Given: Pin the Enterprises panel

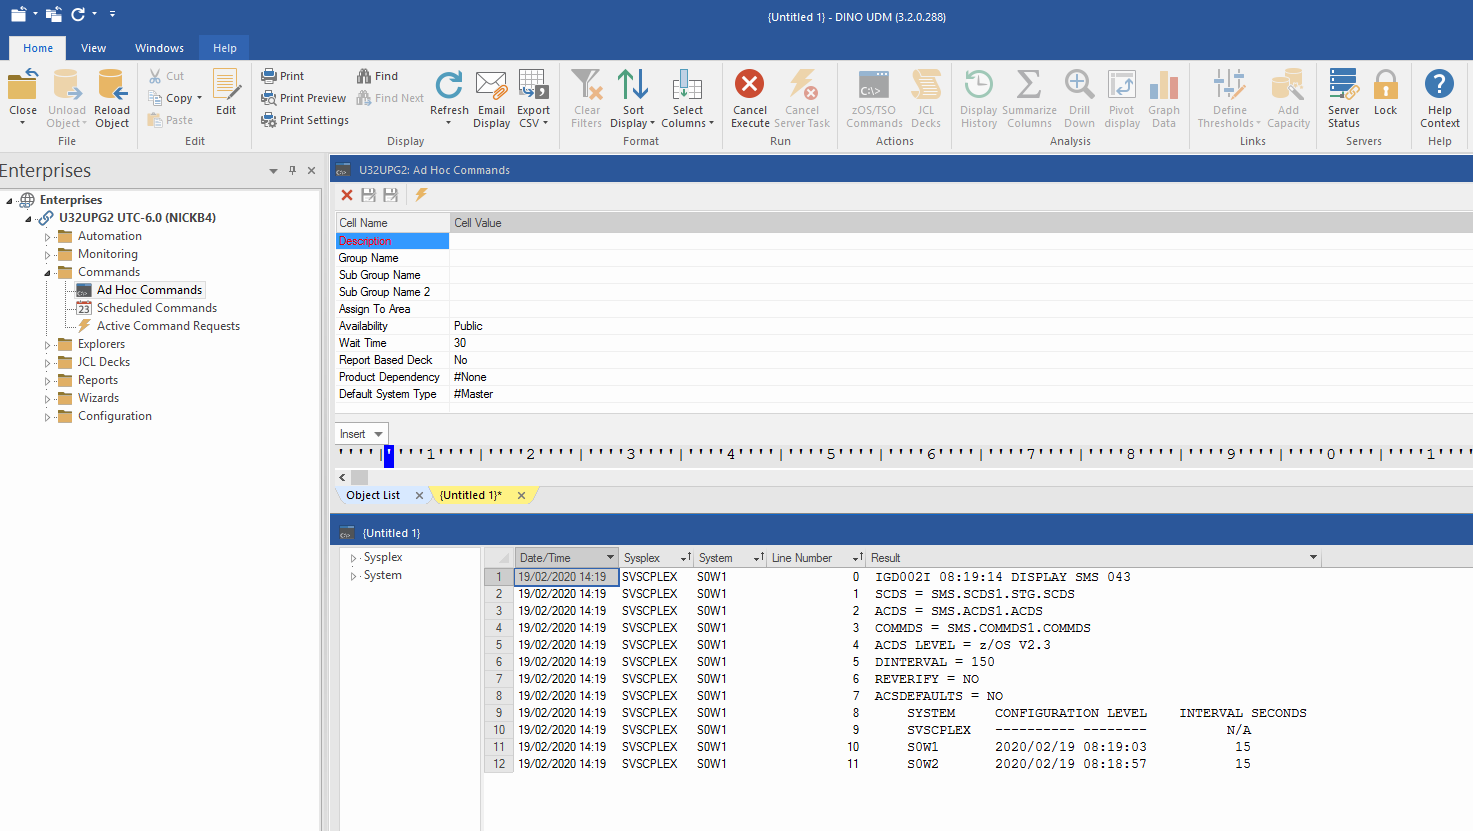Looking at the screenshot, I should pyautogui.click(x=292, y=171).
